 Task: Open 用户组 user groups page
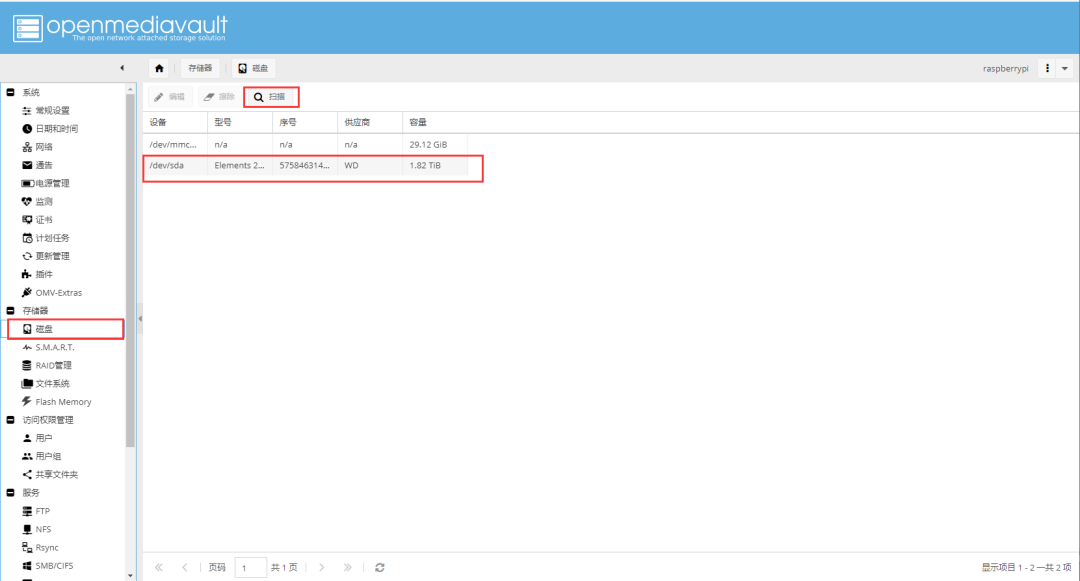[x=48, y=456]
